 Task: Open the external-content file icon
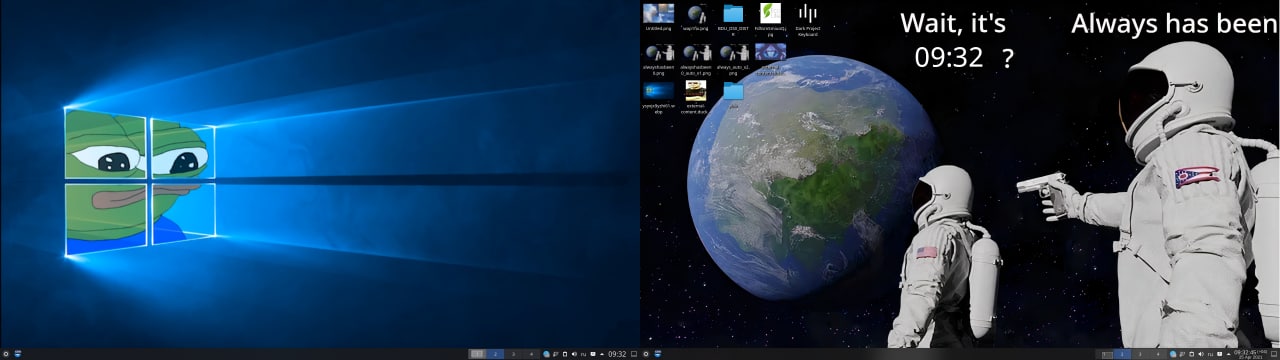pyautogui.click(x=696, y=90)
